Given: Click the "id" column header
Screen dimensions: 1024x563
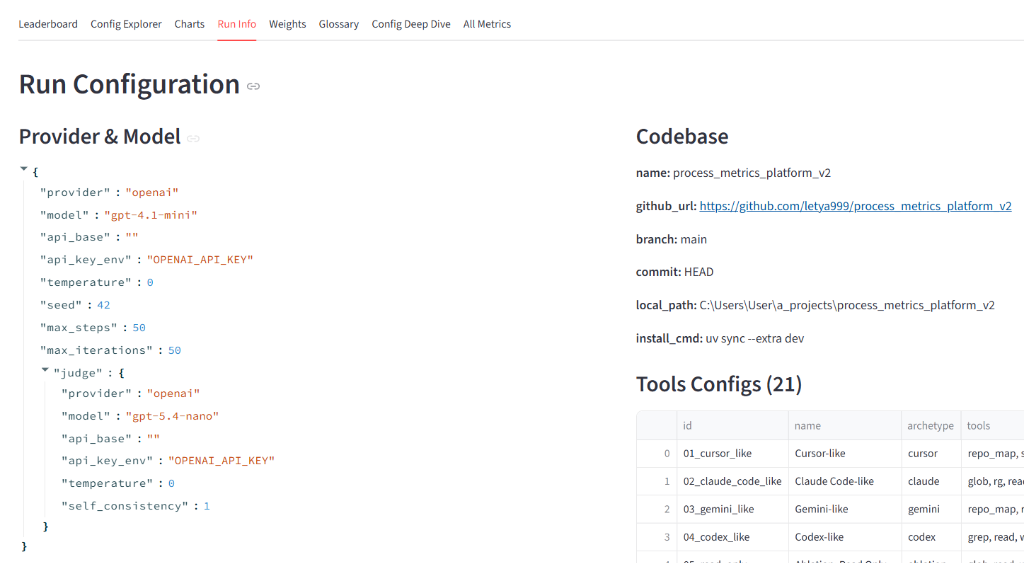Looking at the screenshot, I should click(x=732, y=425).
